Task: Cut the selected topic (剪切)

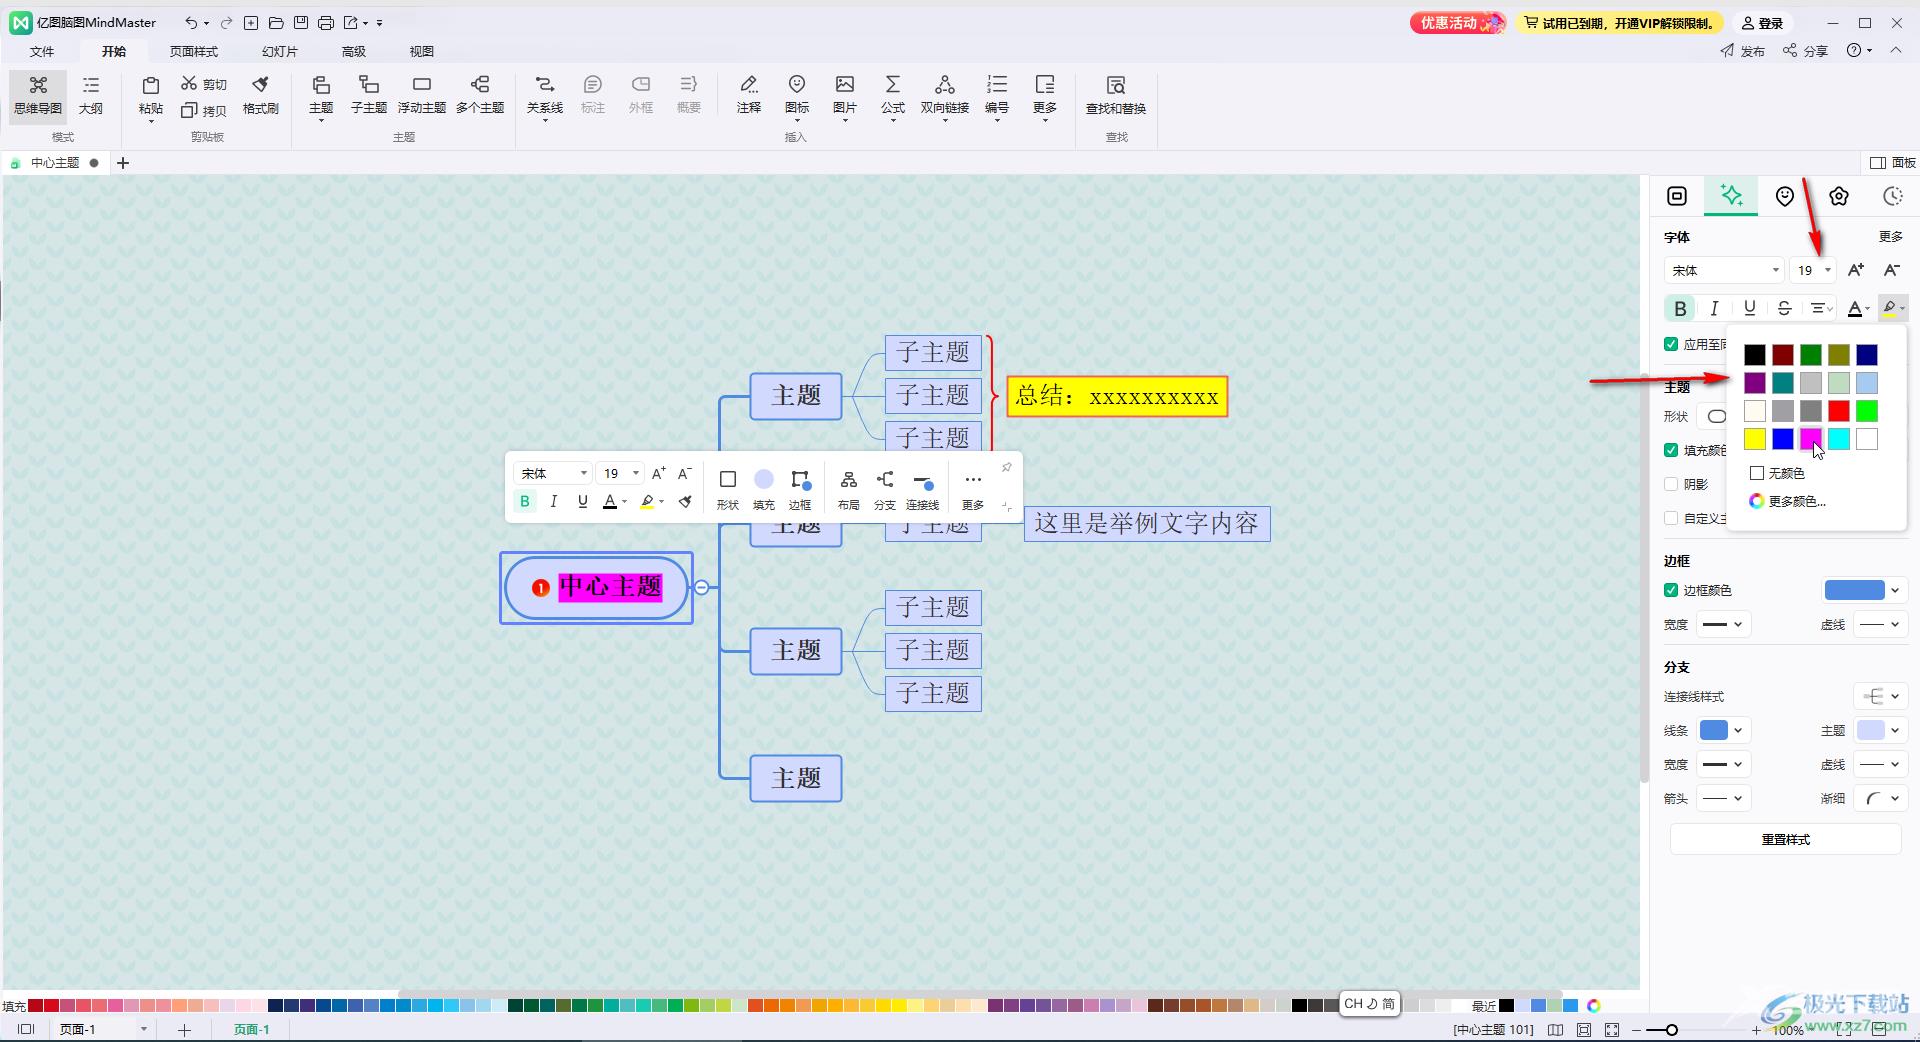Action: pyautogui.click(x=204, y=84)
